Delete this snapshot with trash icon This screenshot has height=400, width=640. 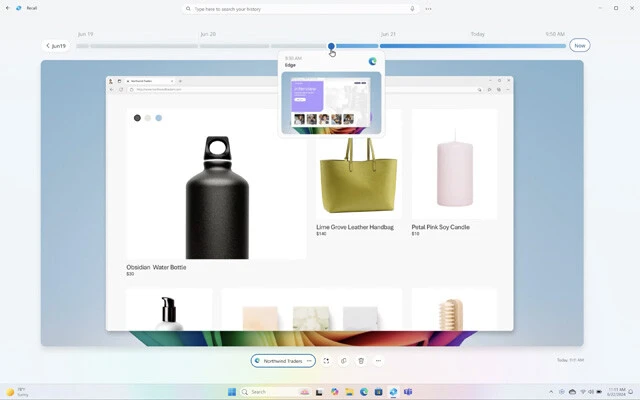pyautogui.click(x=360, y=360)
